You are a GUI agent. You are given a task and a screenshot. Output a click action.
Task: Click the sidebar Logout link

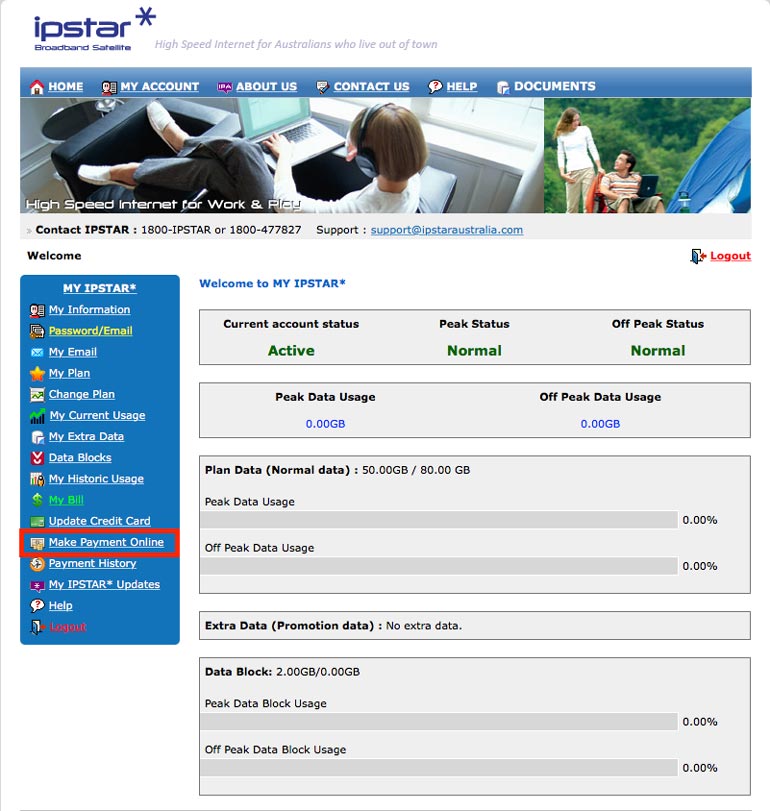68,627
